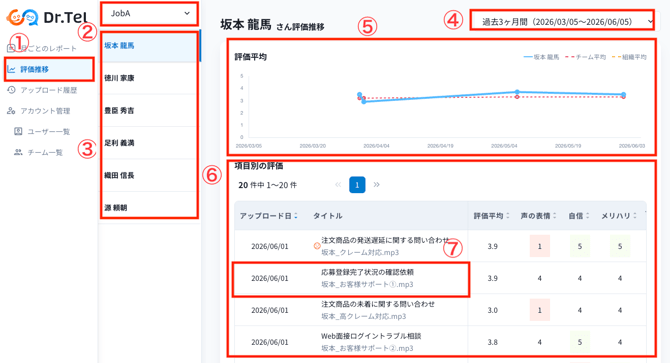Select member 豊臣 秀吉 in the list

(149, 111)
